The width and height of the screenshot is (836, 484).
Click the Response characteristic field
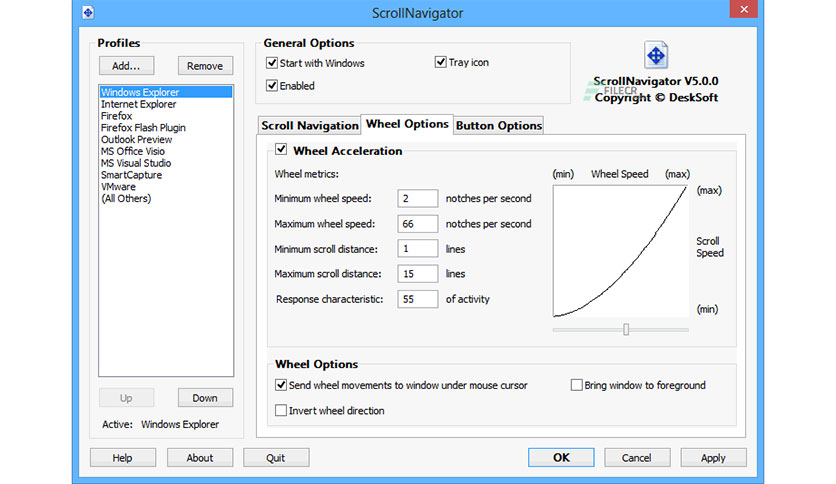point(417,299)
